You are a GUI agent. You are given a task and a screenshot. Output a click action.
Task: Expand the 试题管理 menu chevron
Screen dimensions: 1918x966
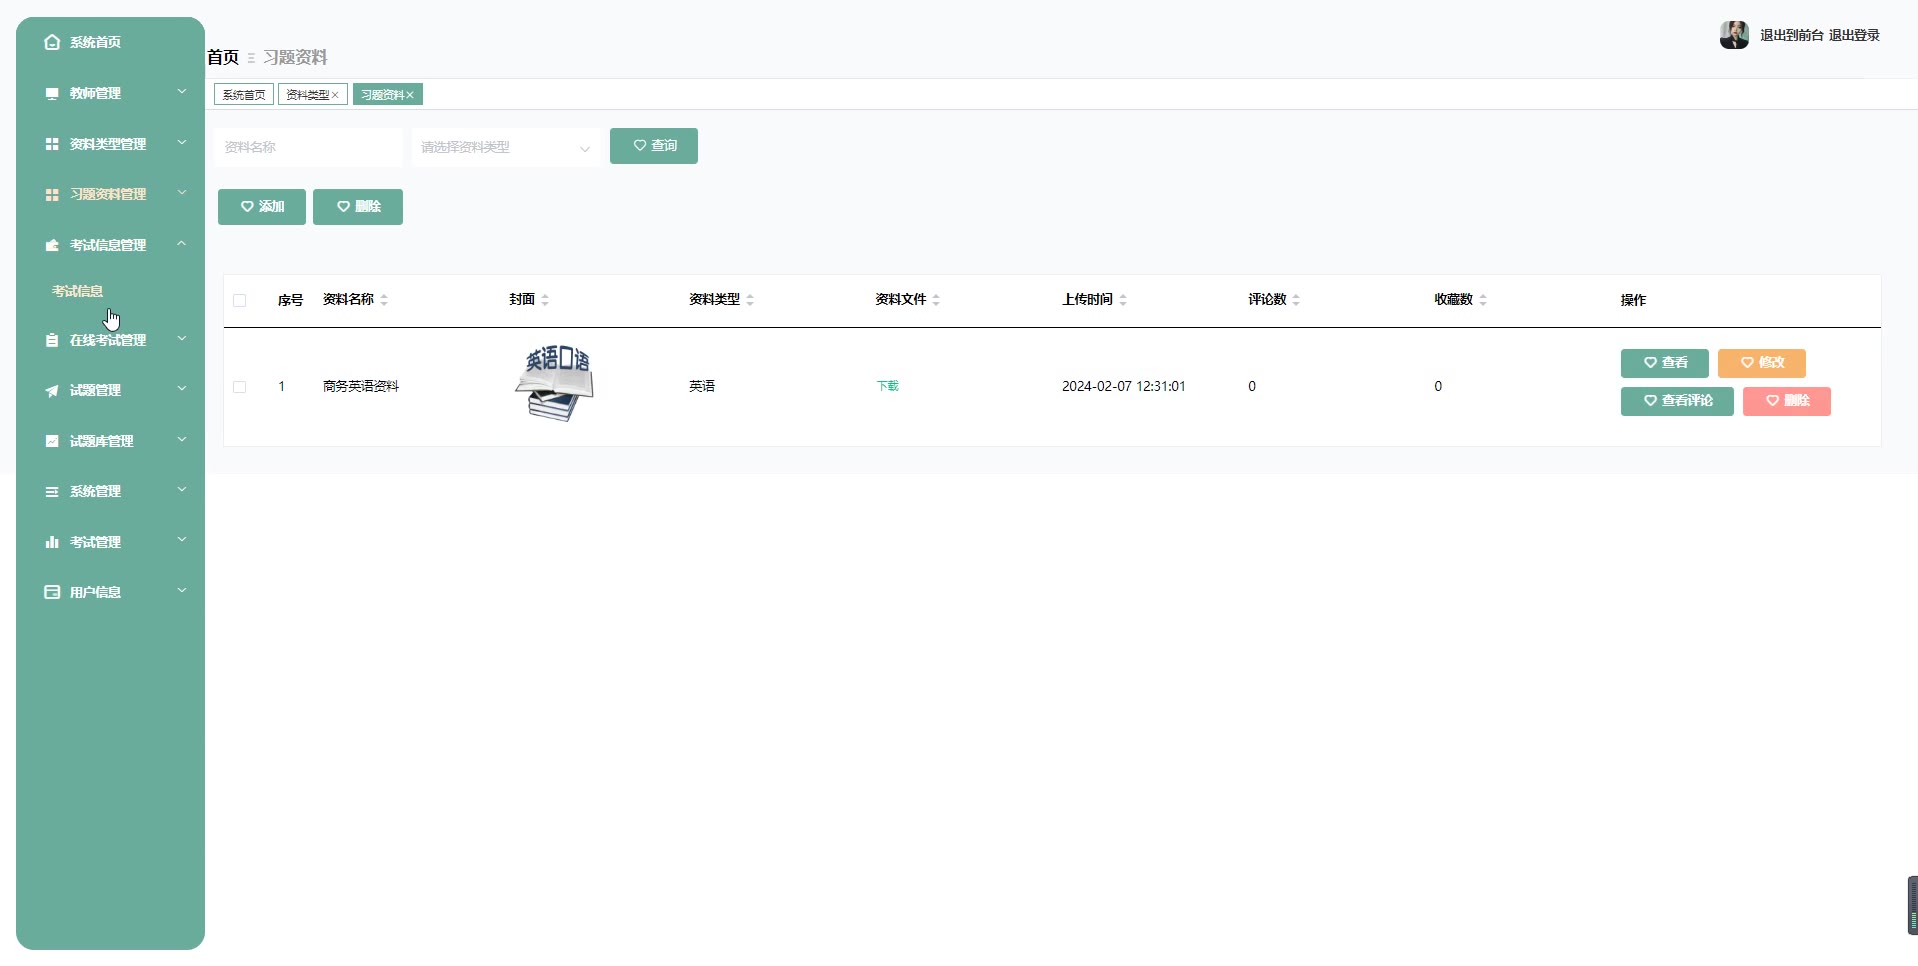pos(182,389)
